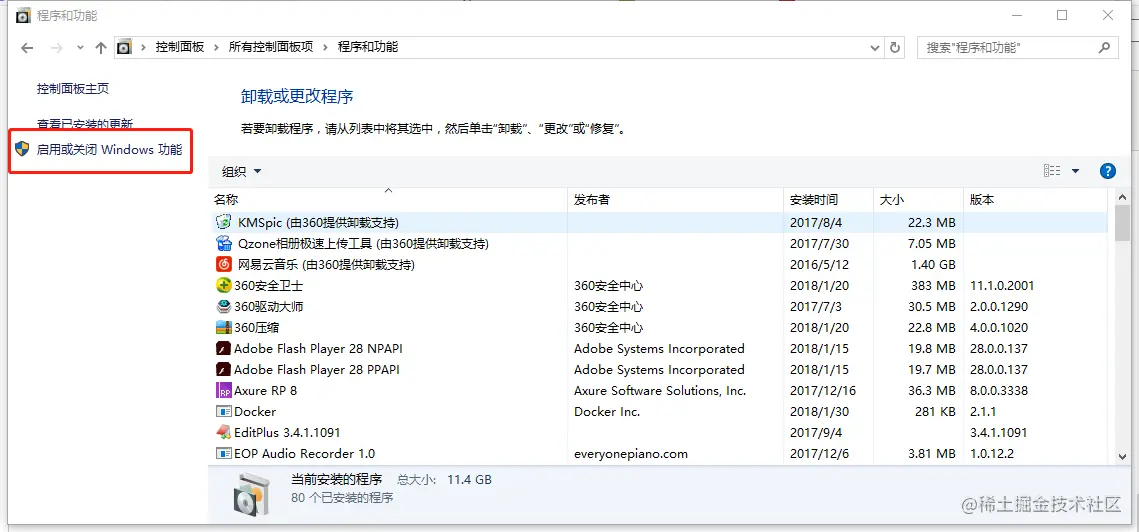Image resolution: width=1139 pixels, height=532 pixels.
Task: Click the 360驱动大师 icon
Action: [x=224, y=306]
